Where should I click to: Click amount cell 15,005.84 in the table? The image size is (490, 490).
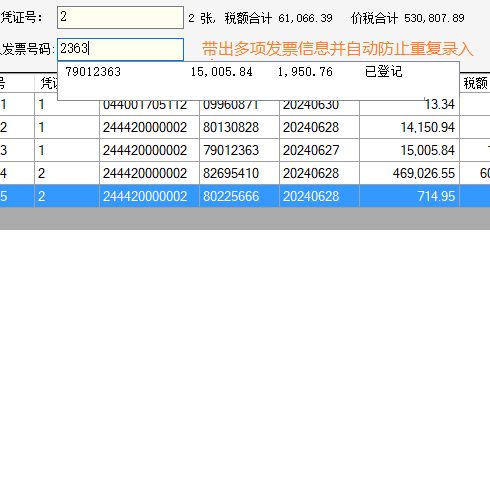point(410,150)
